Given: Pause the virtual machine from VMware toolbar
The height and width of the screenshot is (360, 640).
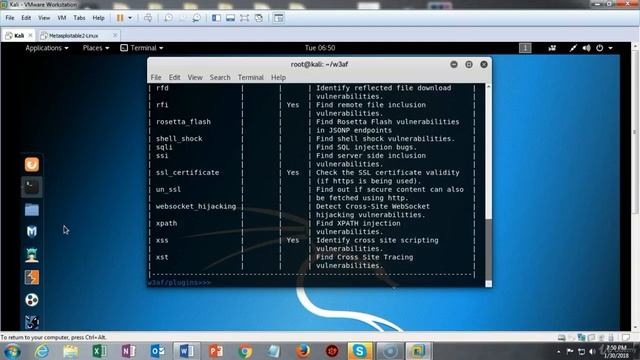Looking at the screenshot, I should [x=120, y=18].
